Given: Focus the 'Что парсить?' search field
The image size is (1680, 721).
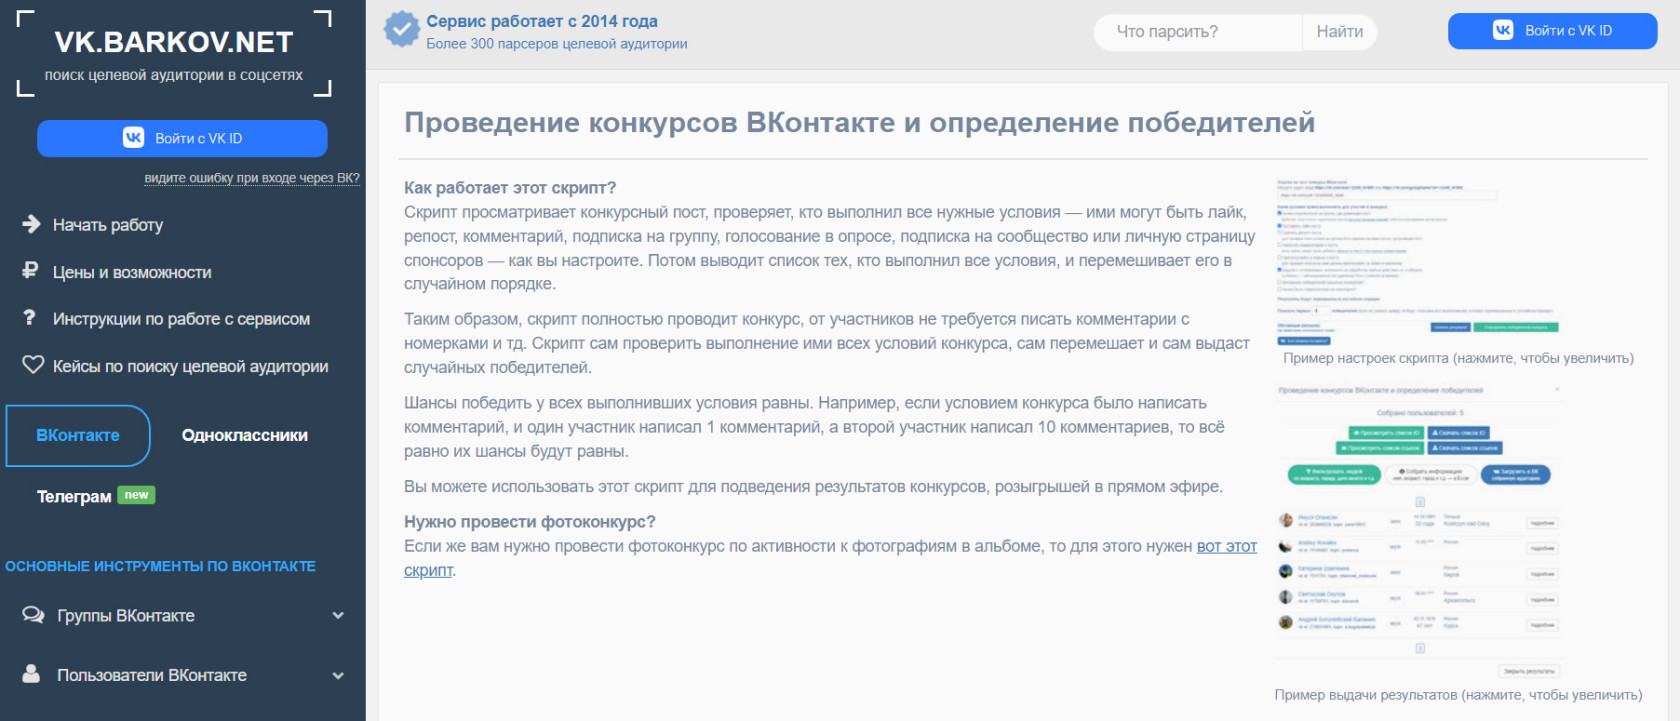Looking at the screenshot, I should [x=1198, y=32].
